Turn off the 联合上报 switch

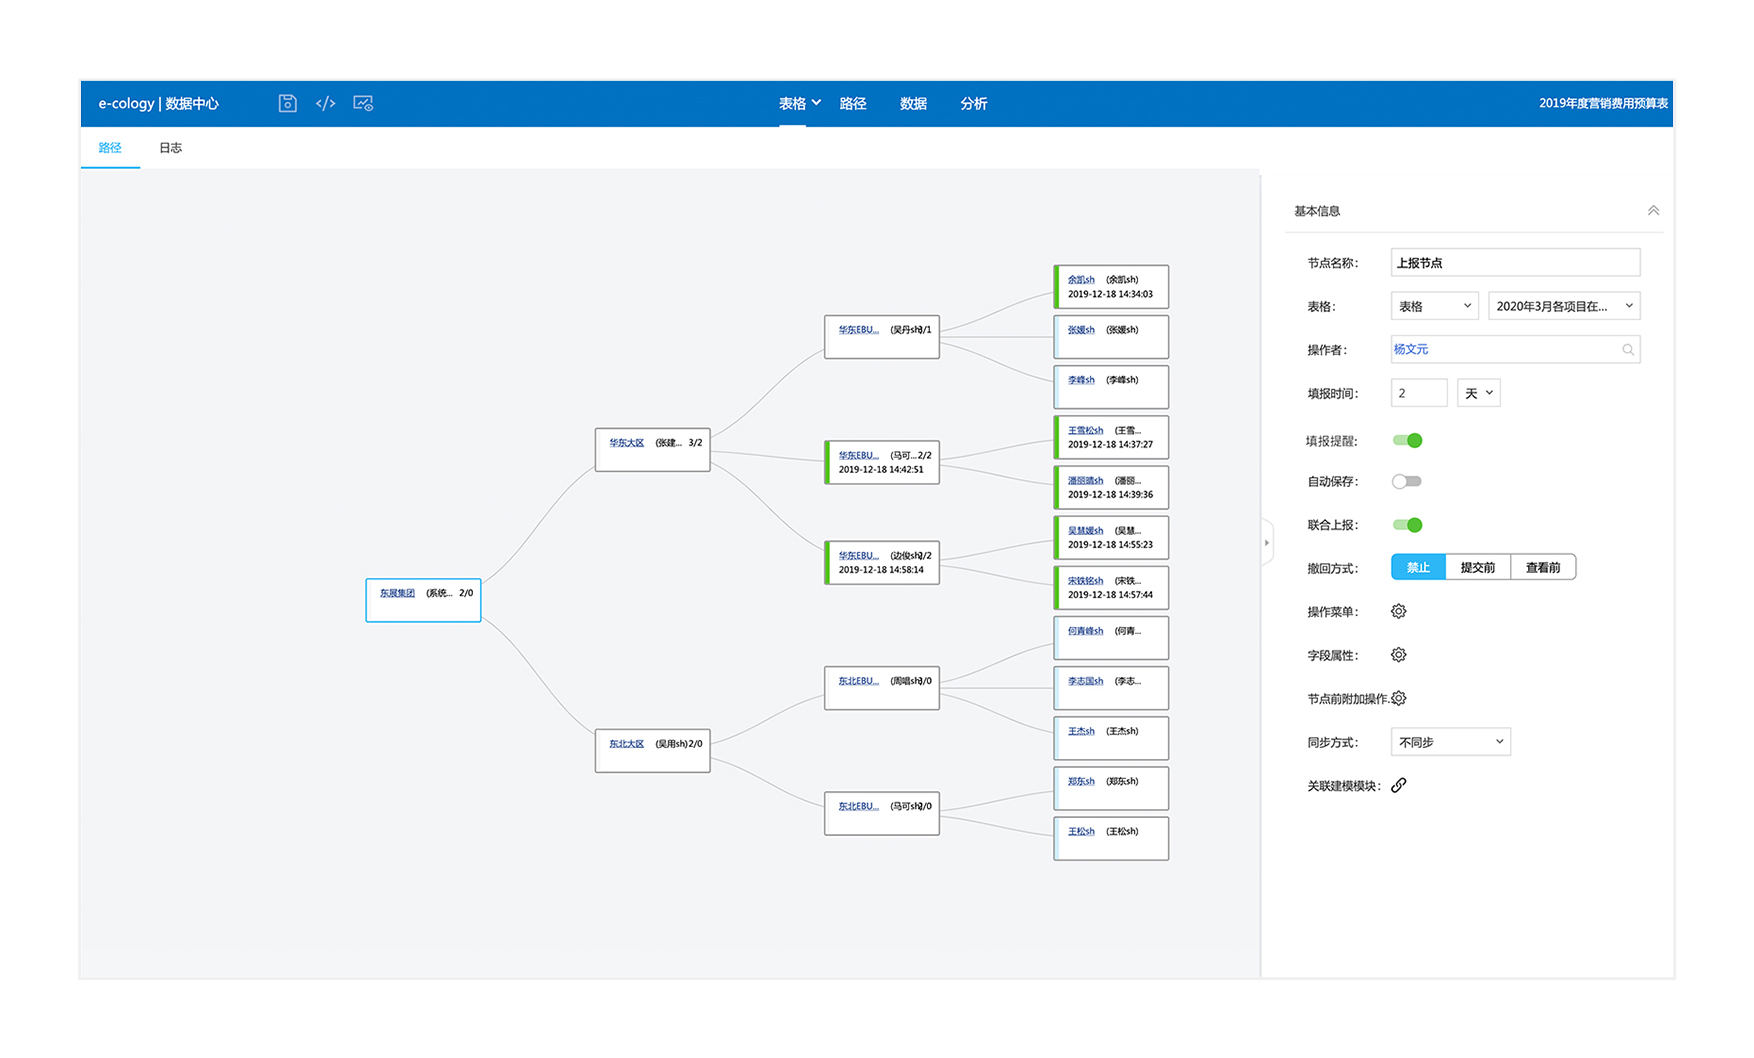pos(1407,525)
